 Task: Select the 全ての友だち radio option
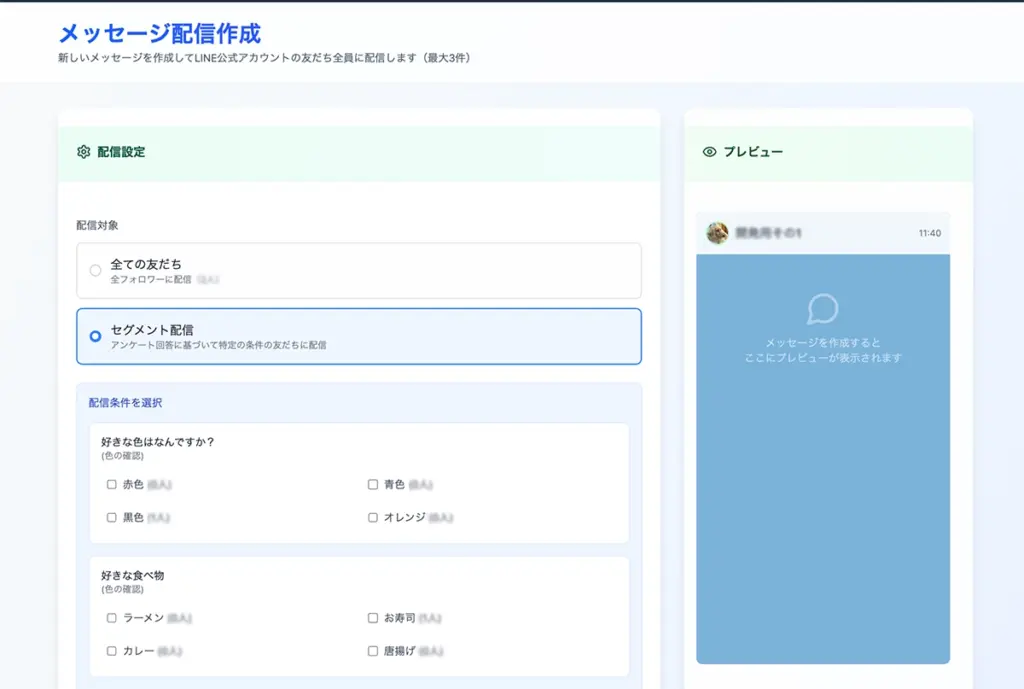coord(96,270)
